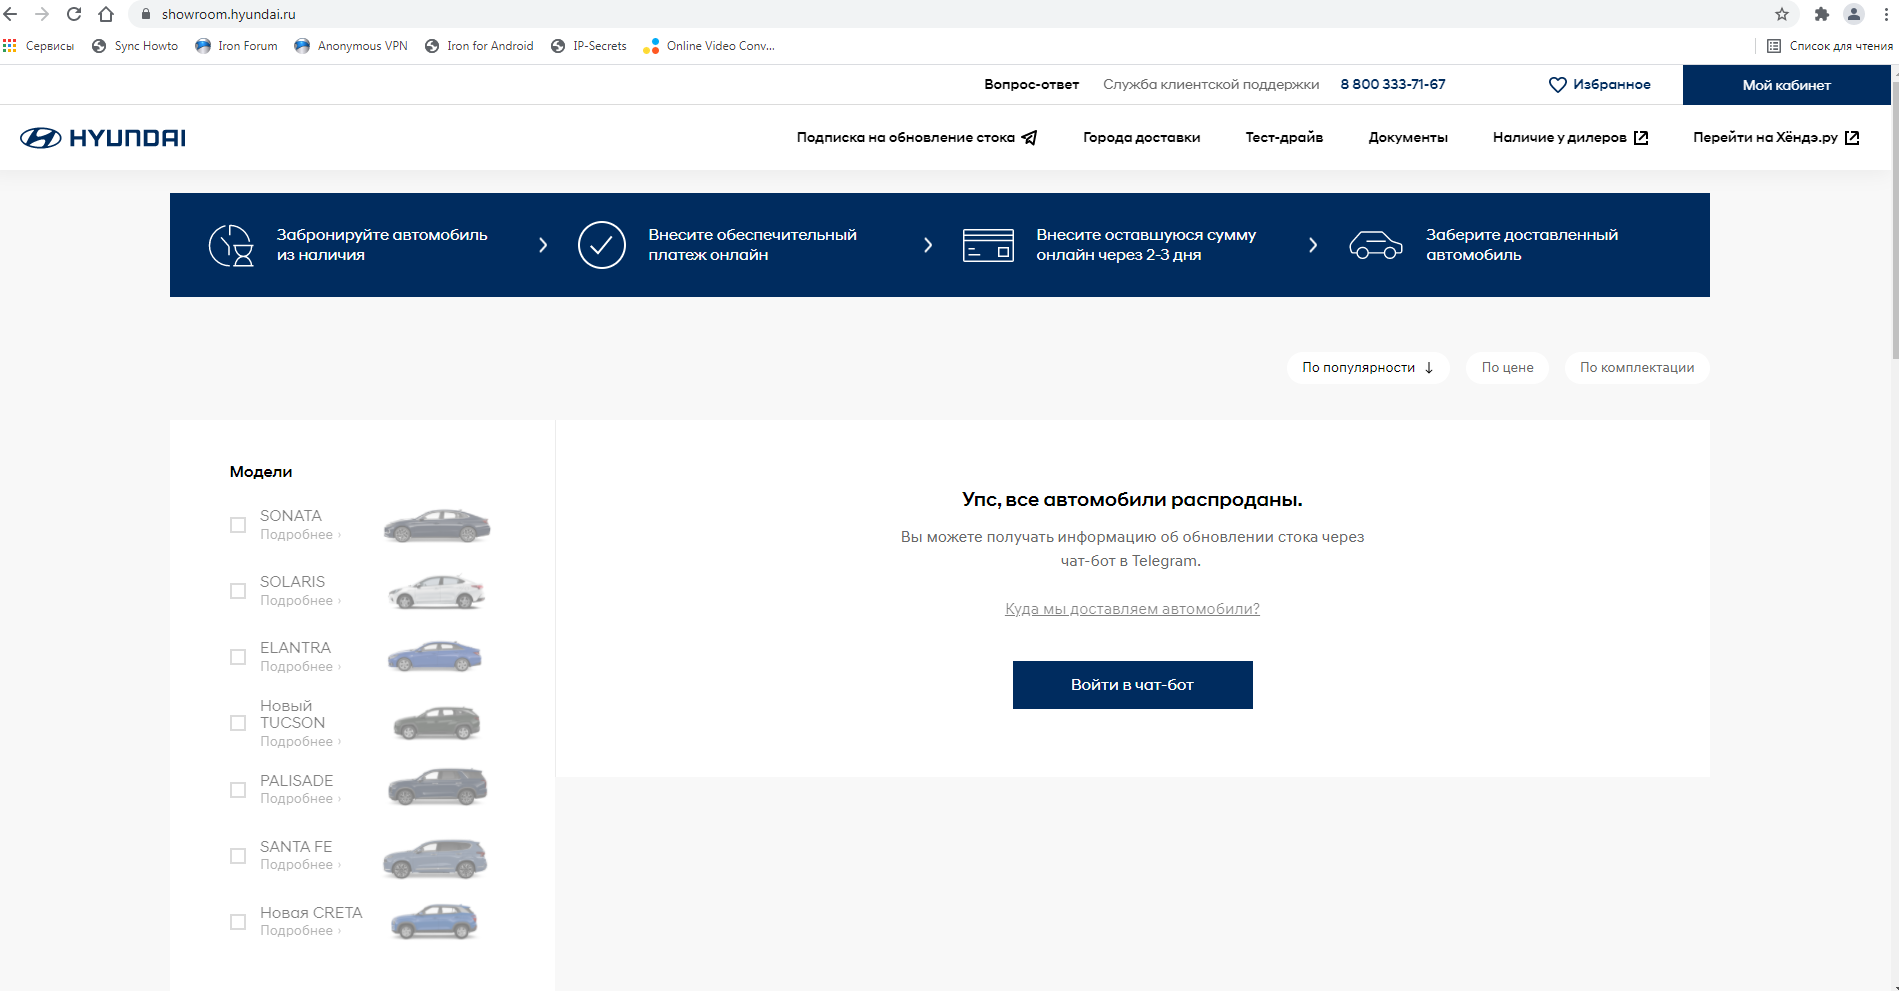Open Подписка на обновление стока menu item
Viewport: 1899px width, 991px height.
[x=917, y=138]
